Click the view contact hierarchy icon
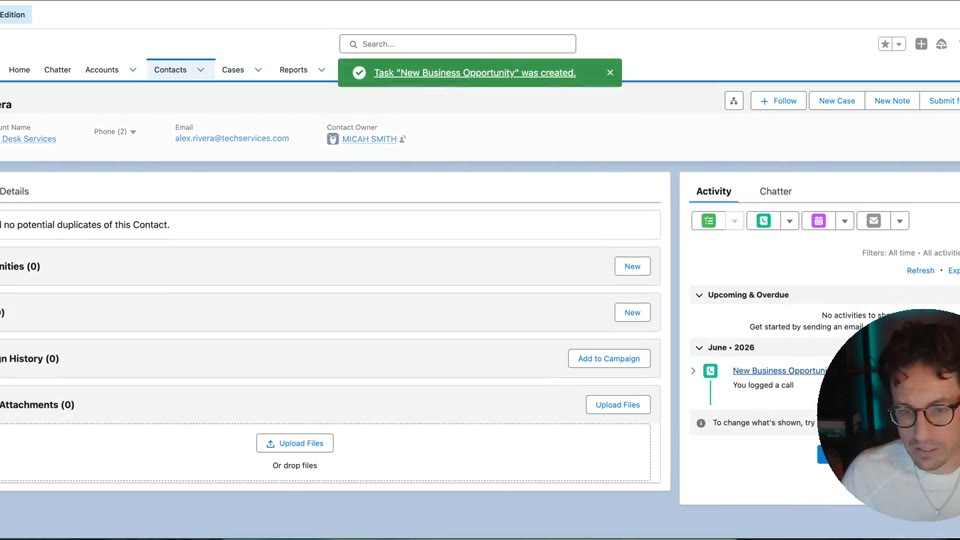 coord(733,100)
